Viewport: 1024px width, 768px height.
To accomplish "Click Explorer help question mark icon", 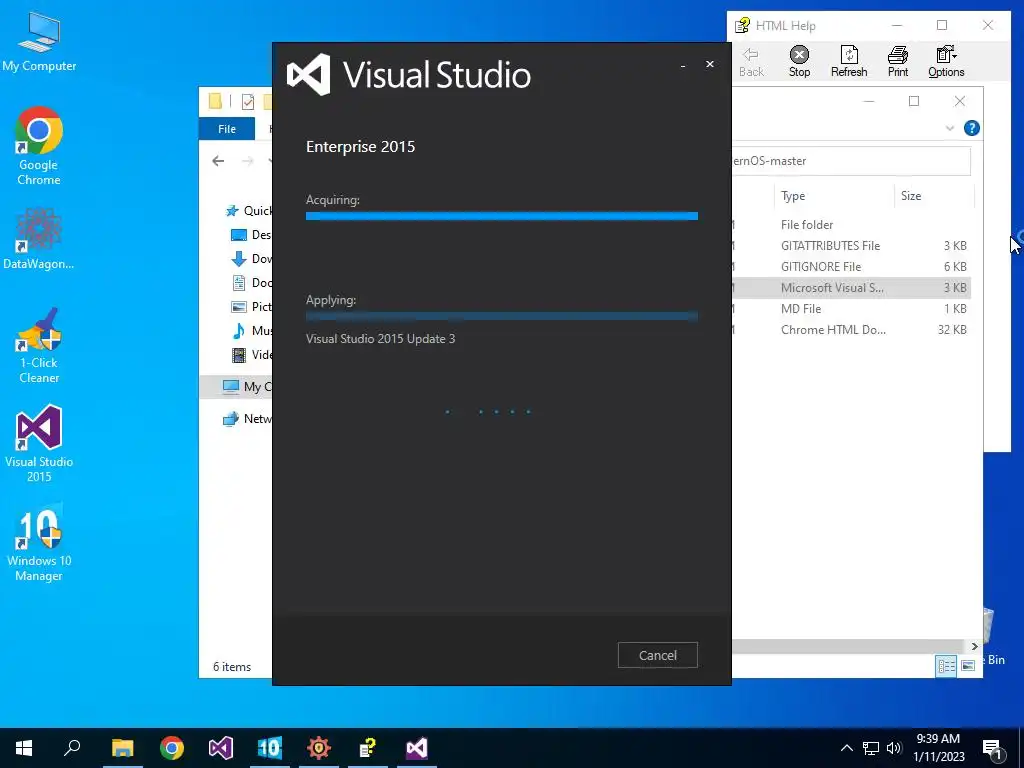I will (x=971, y=128).
